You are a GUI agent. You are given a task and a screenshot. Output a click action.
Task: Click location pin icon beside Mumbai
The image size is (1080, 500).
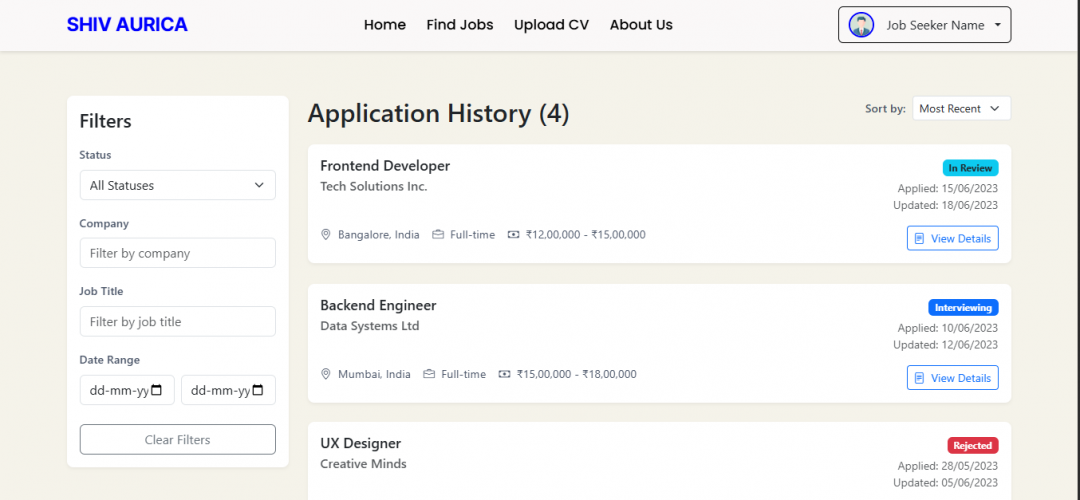(326, 374)
